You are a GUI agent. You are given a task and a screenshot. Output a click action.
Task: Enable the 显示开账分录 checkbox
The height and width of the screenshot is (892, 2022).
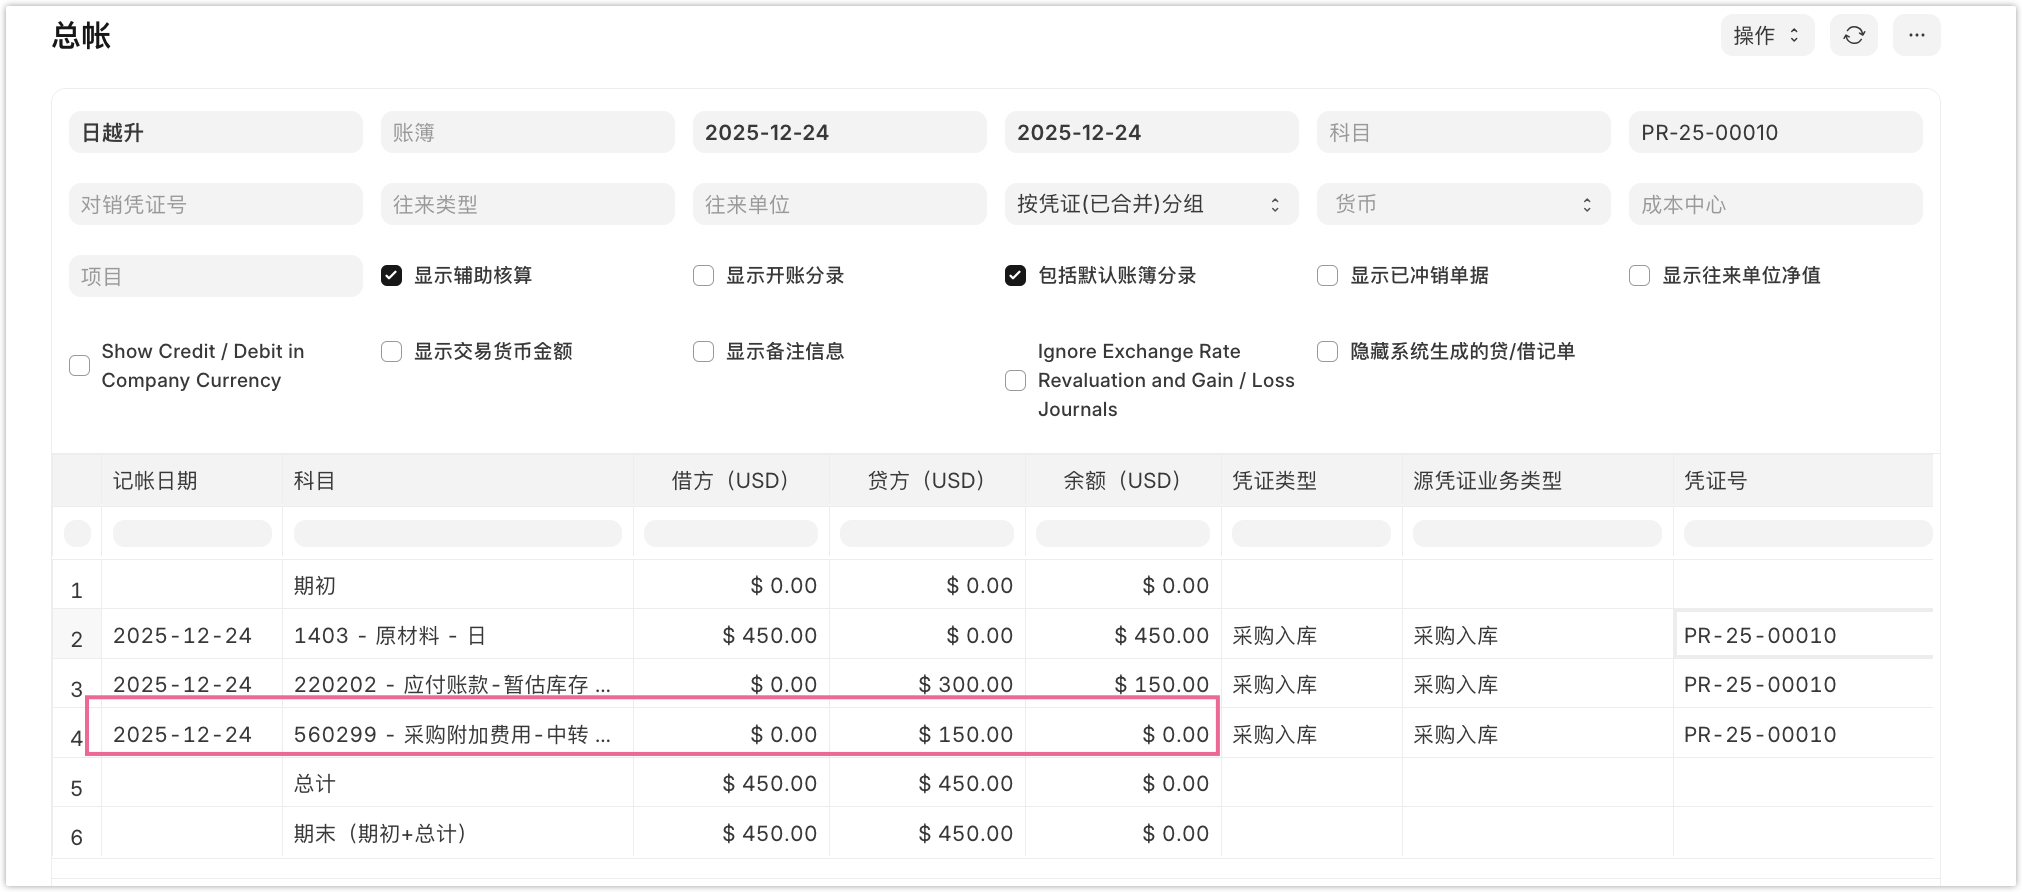704,276
